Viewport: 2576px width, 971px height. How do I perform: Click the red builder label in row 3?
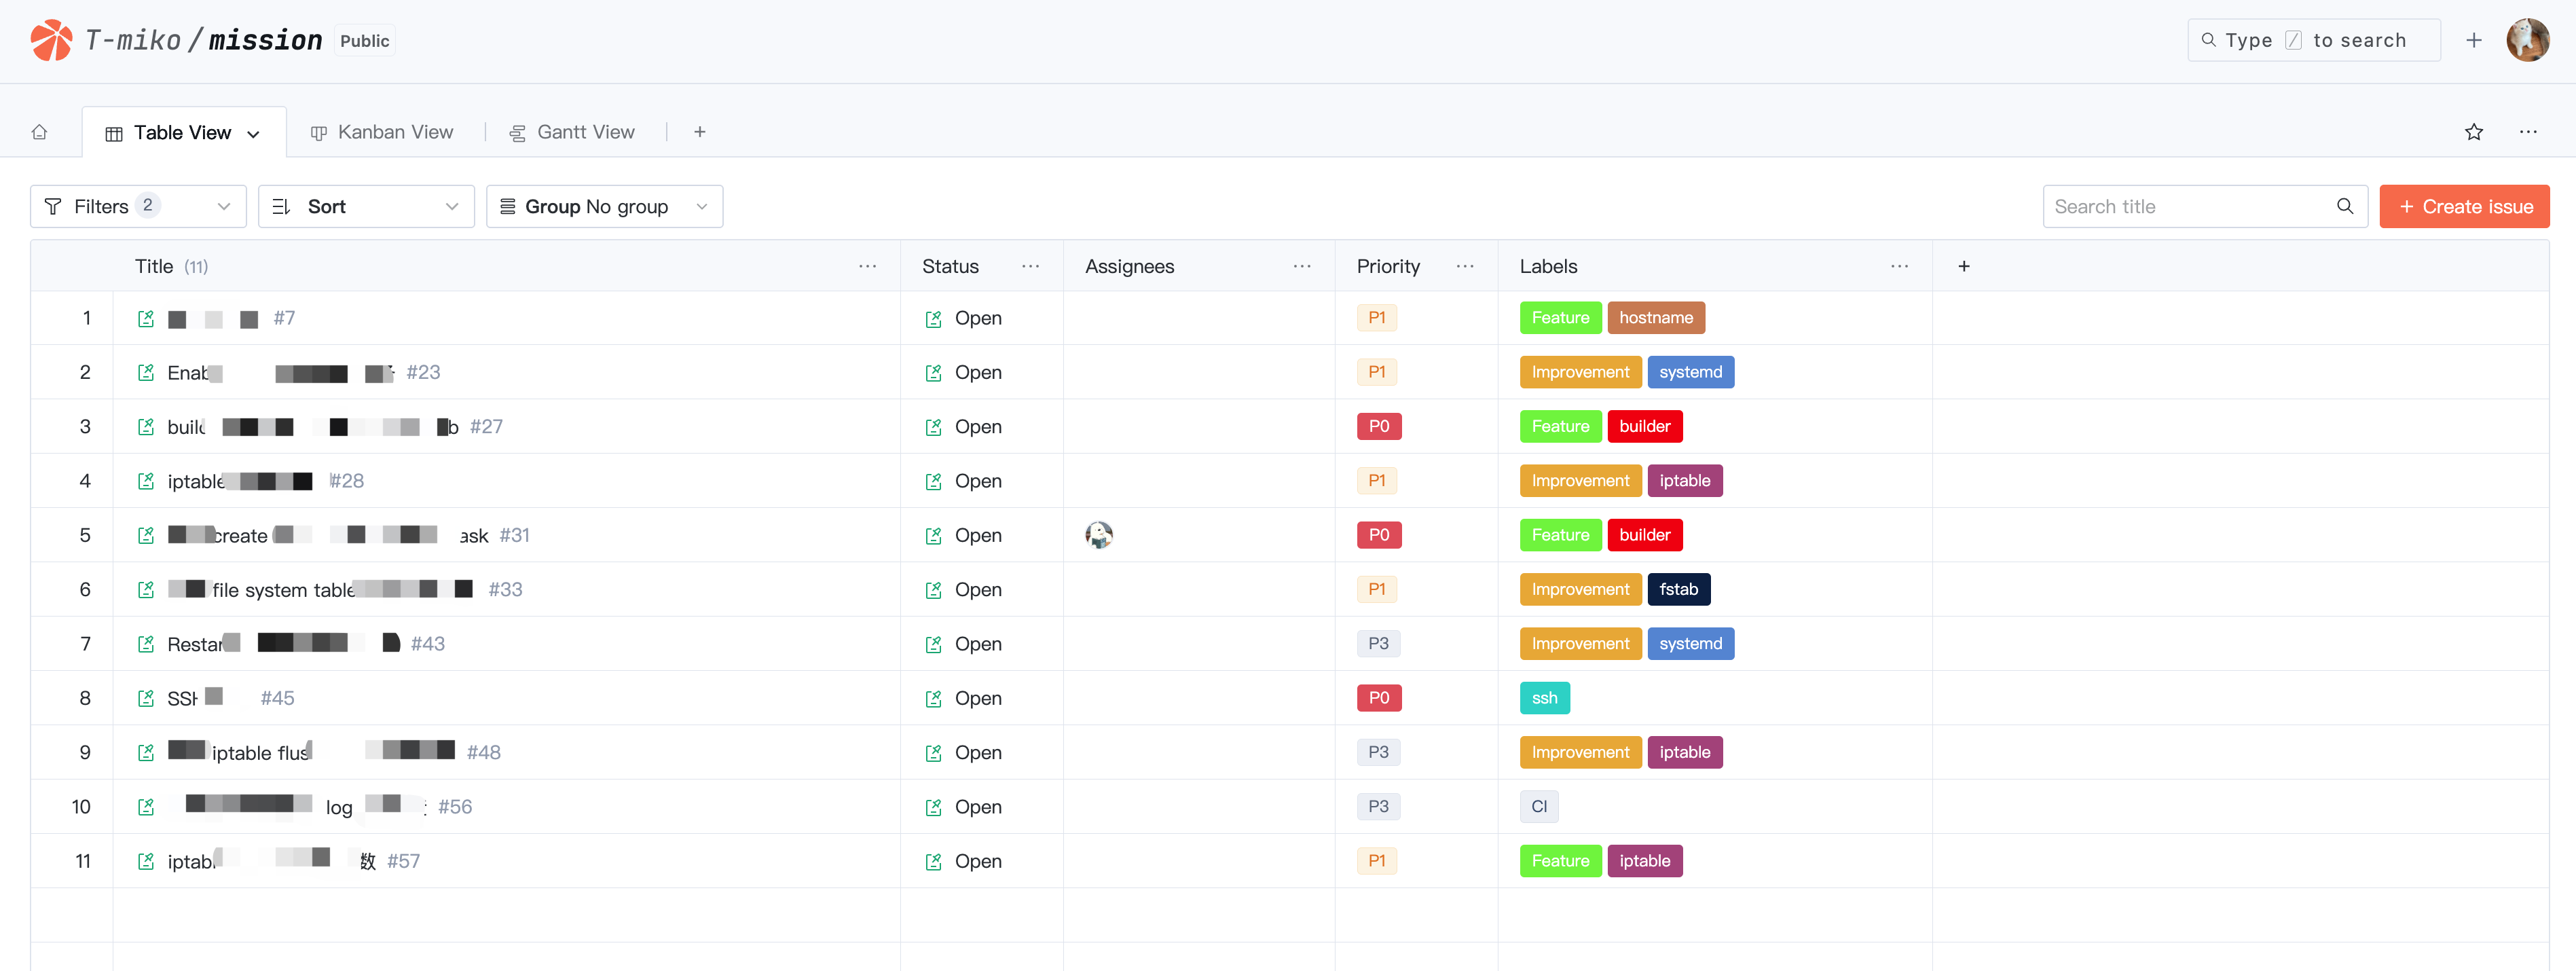tap(1644, 427)
